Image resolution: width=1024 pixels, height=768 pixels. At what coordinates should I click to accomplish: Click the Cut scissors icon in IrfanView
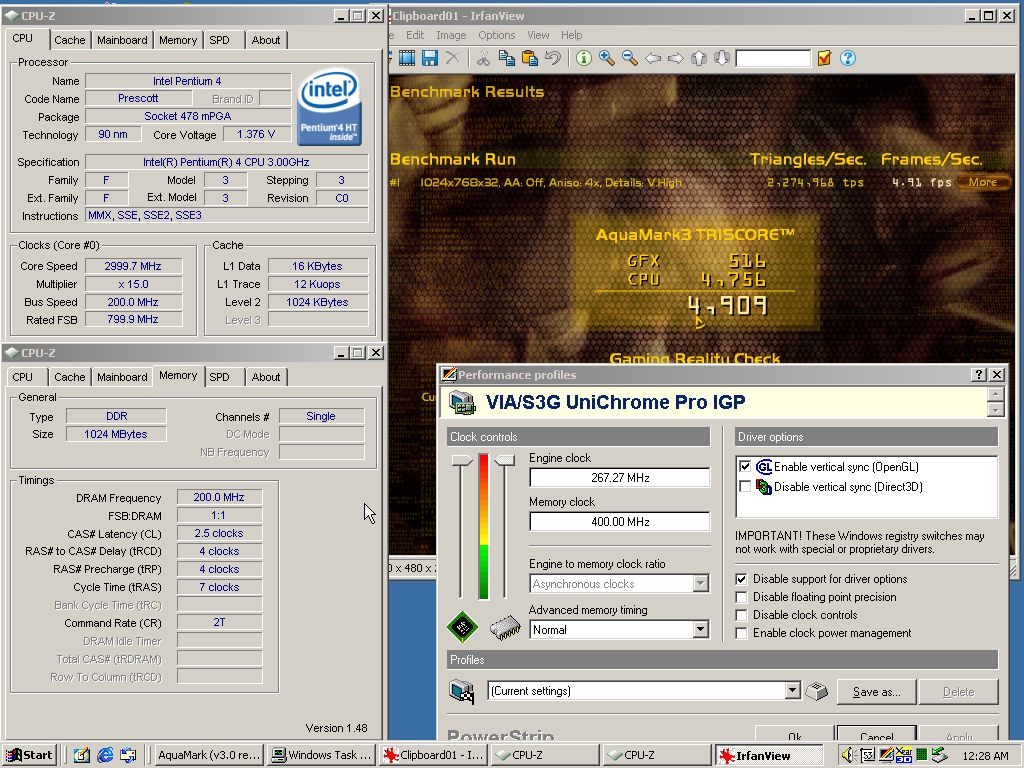click(x=483, y=58)
